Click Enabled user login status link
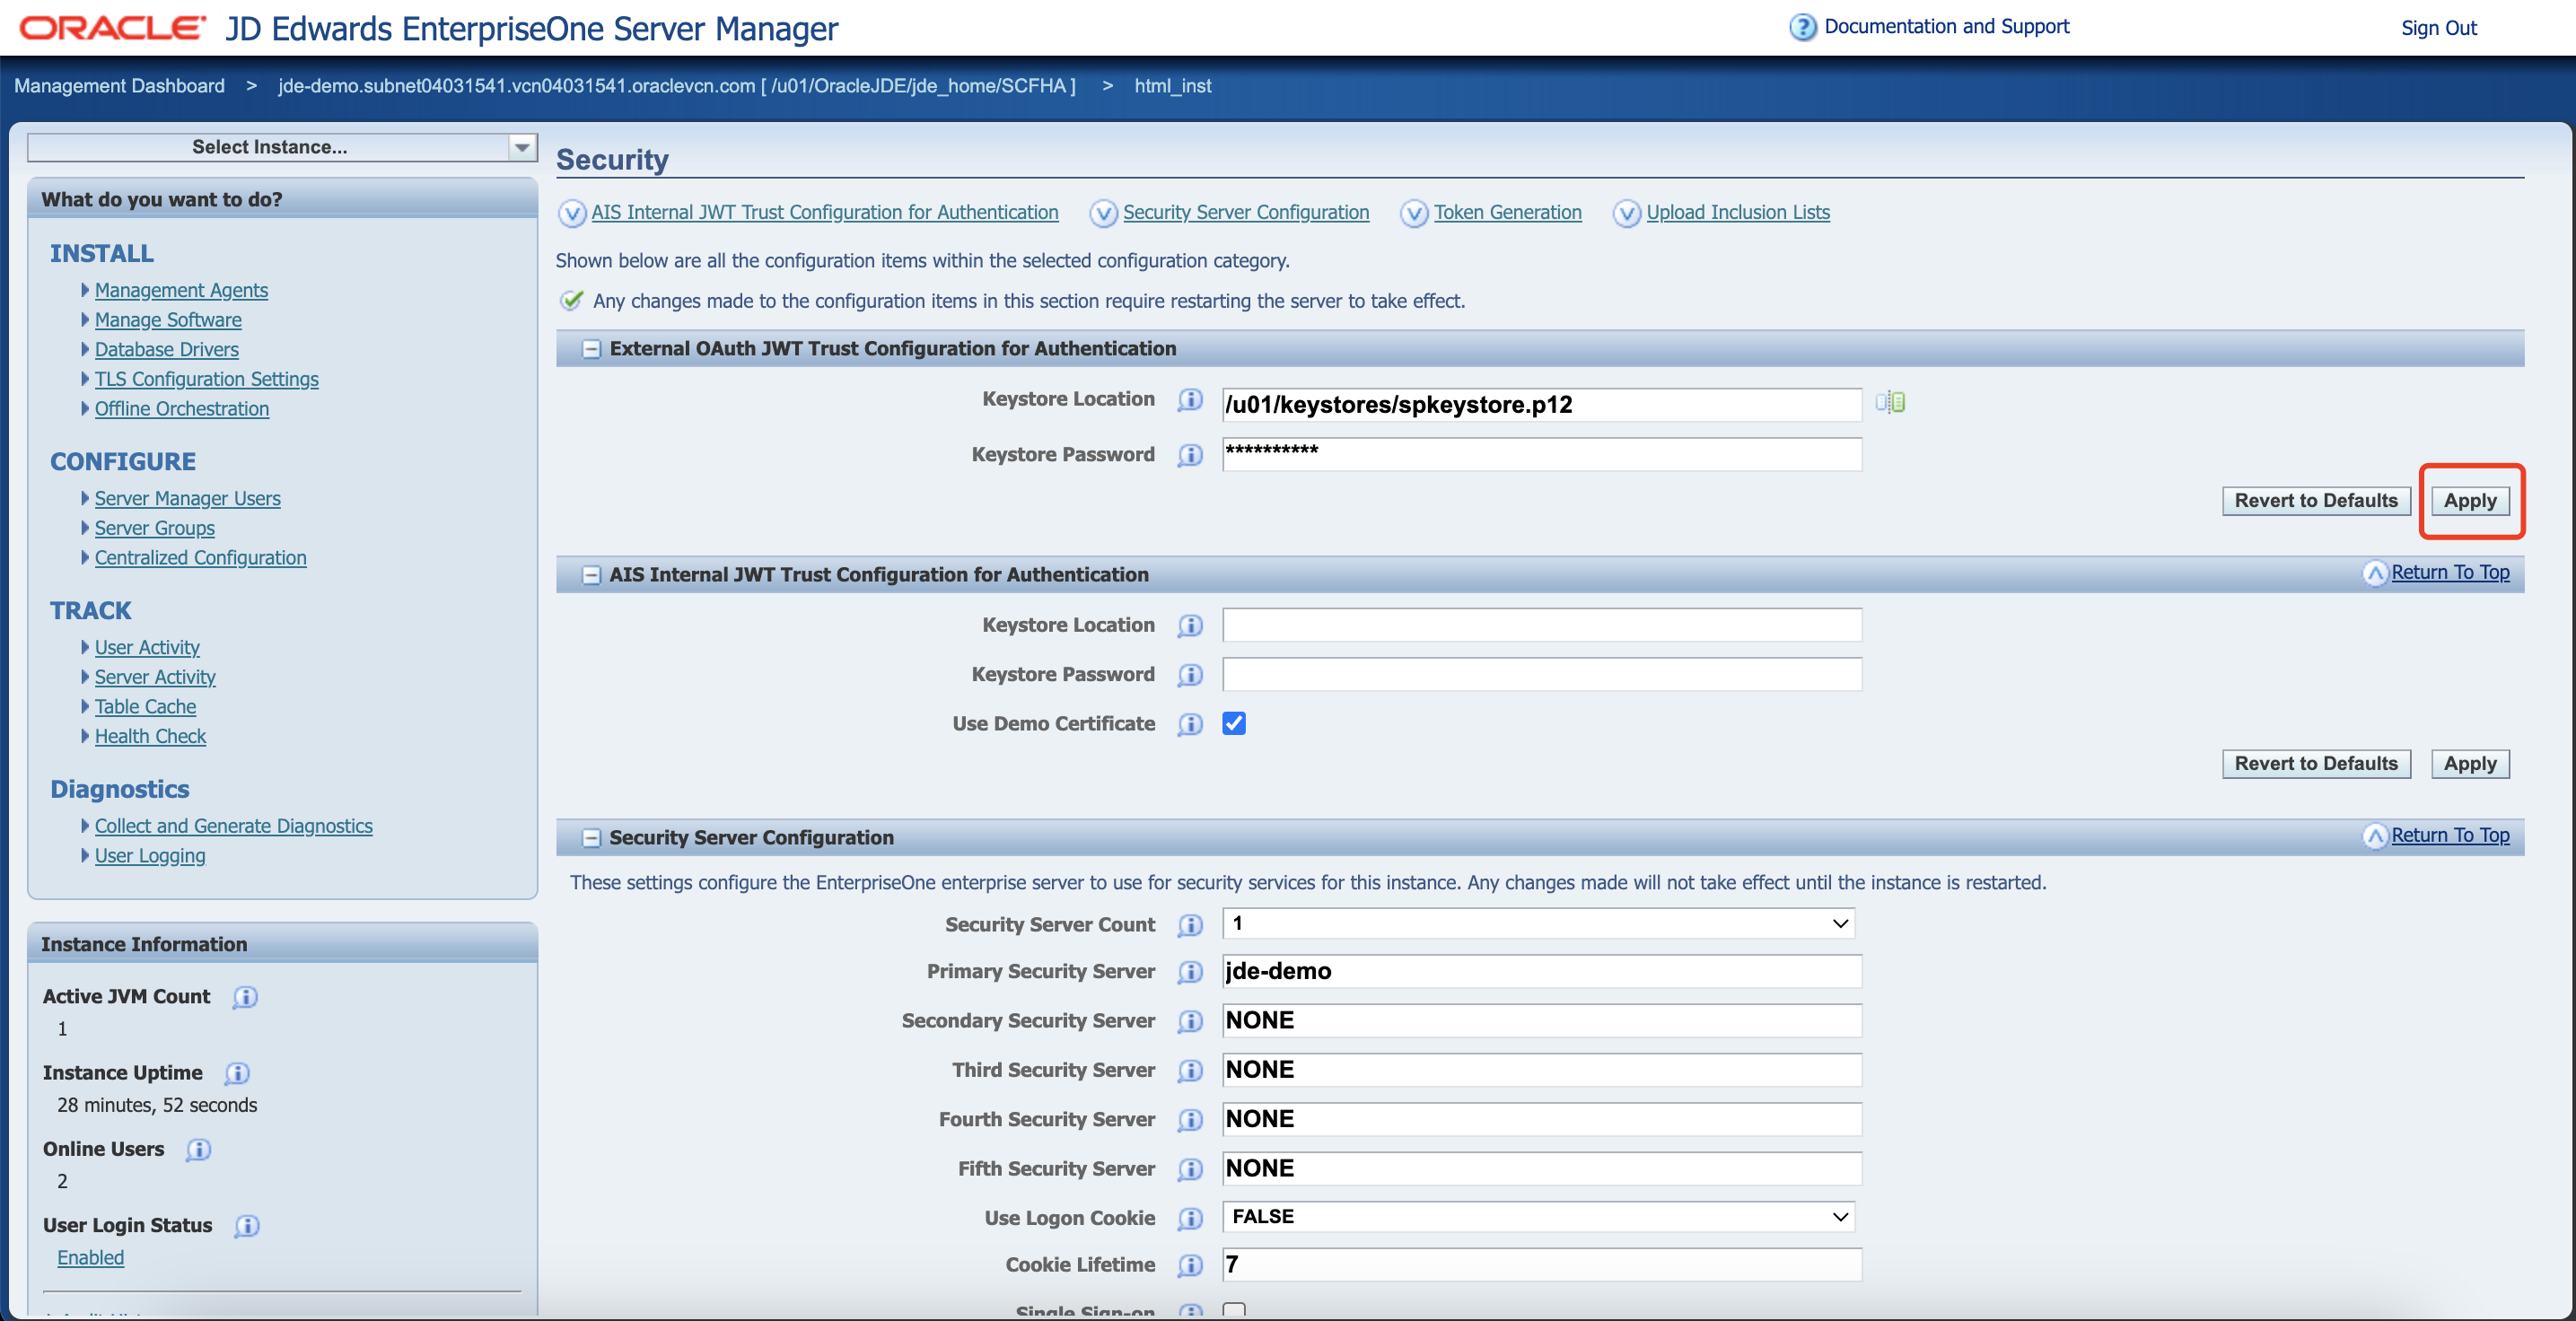Screen dimensions: 2576x1321 click(90, 1258)
